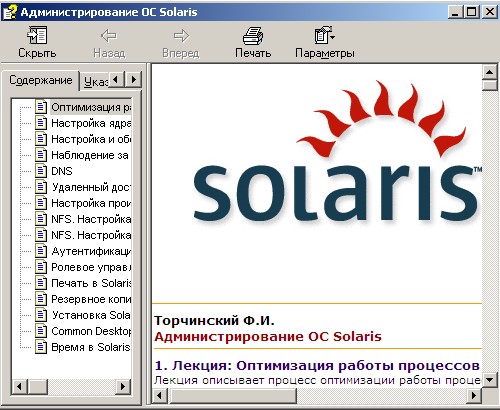Open the Время в Solaris topic
This screenshot has height=410, width=500.
[90, 347]
